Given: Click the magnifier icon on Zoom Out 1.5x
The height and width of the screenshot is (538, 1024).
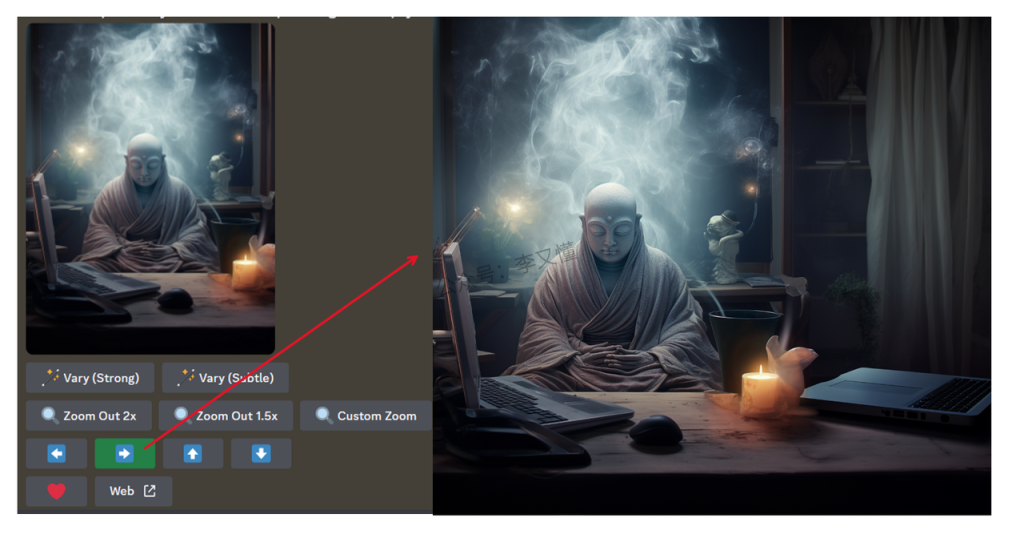Looking at the screenshot, I should point(182,416).
